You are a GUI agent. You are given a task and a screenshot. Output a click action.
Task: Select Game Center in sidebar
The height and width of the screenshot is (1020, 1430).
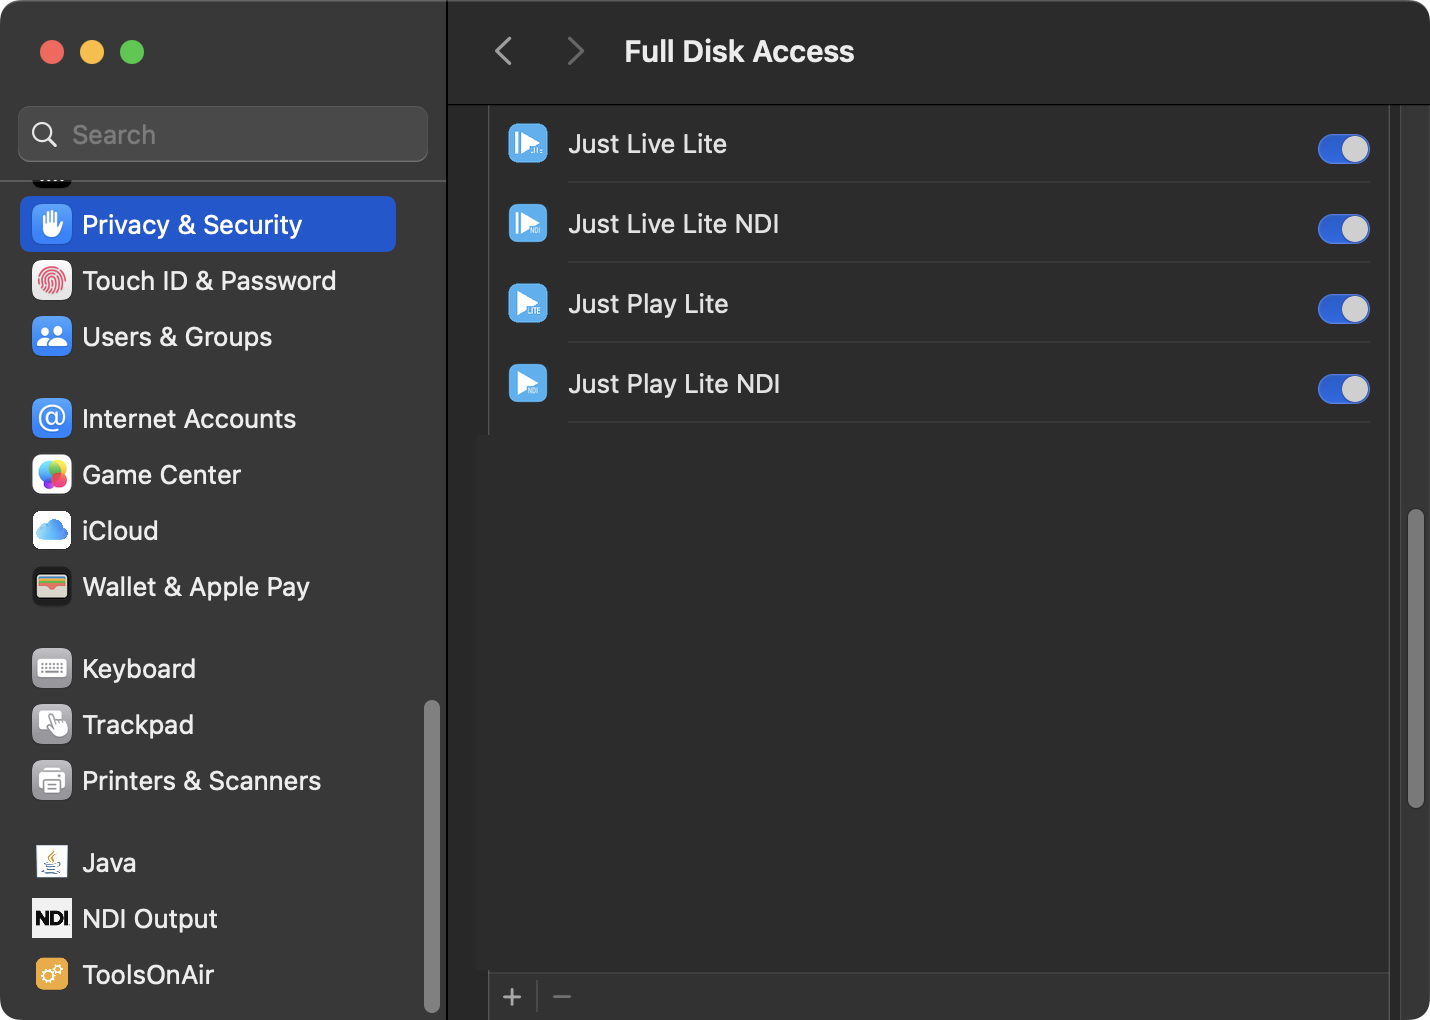click(x=208, y=474)
